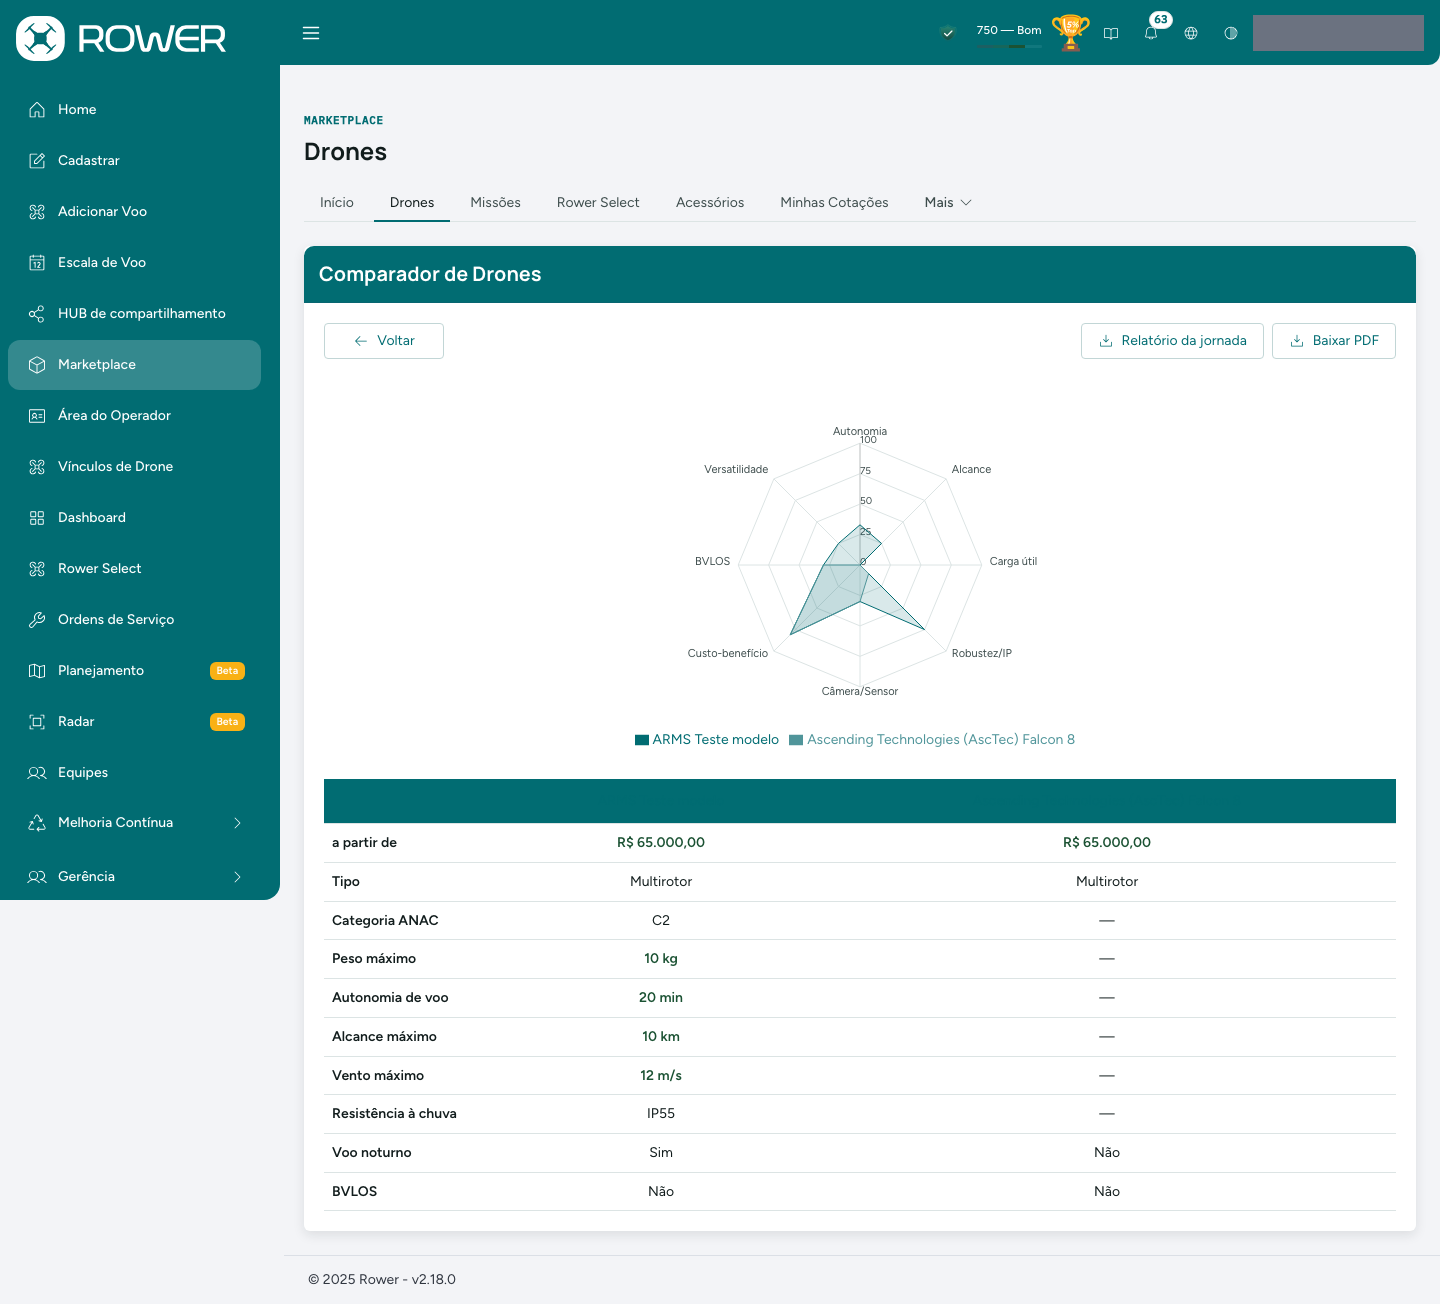Open Planejamento beta section
Screen dimensions: 1440x1304
[134, 671]
